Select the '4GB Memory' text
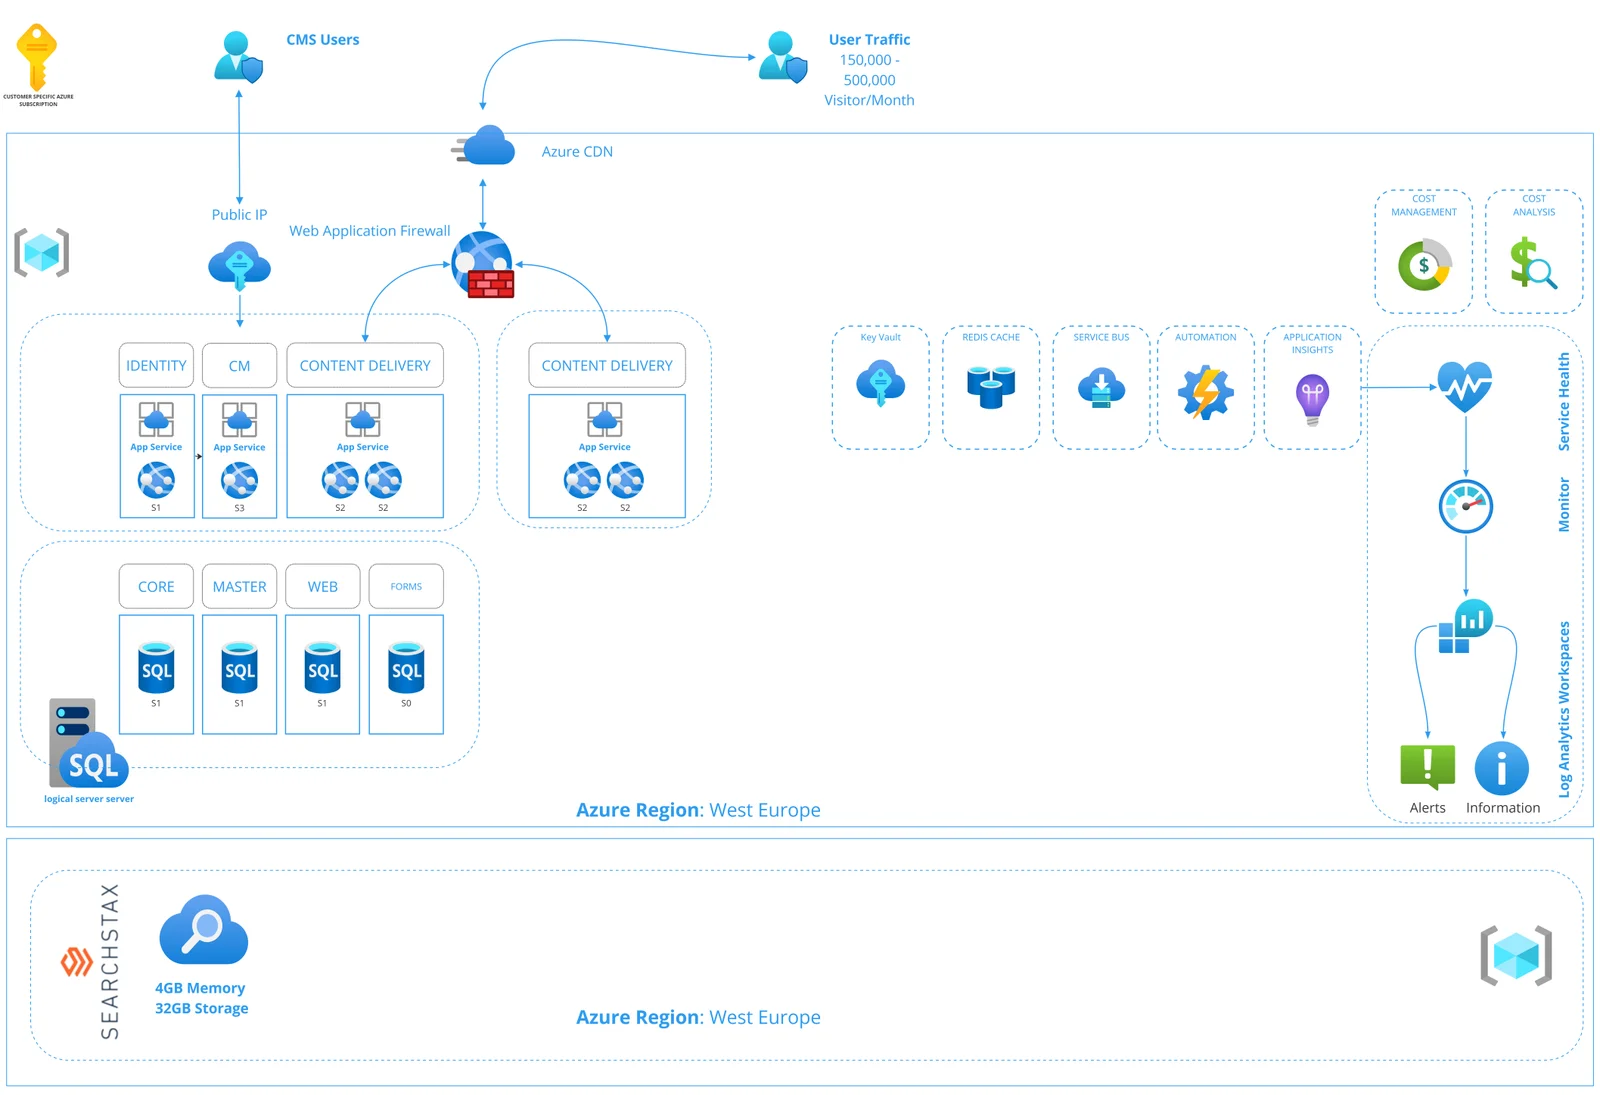The width and height of the screenshot is (1600, 1095). (x=200, y=988)
